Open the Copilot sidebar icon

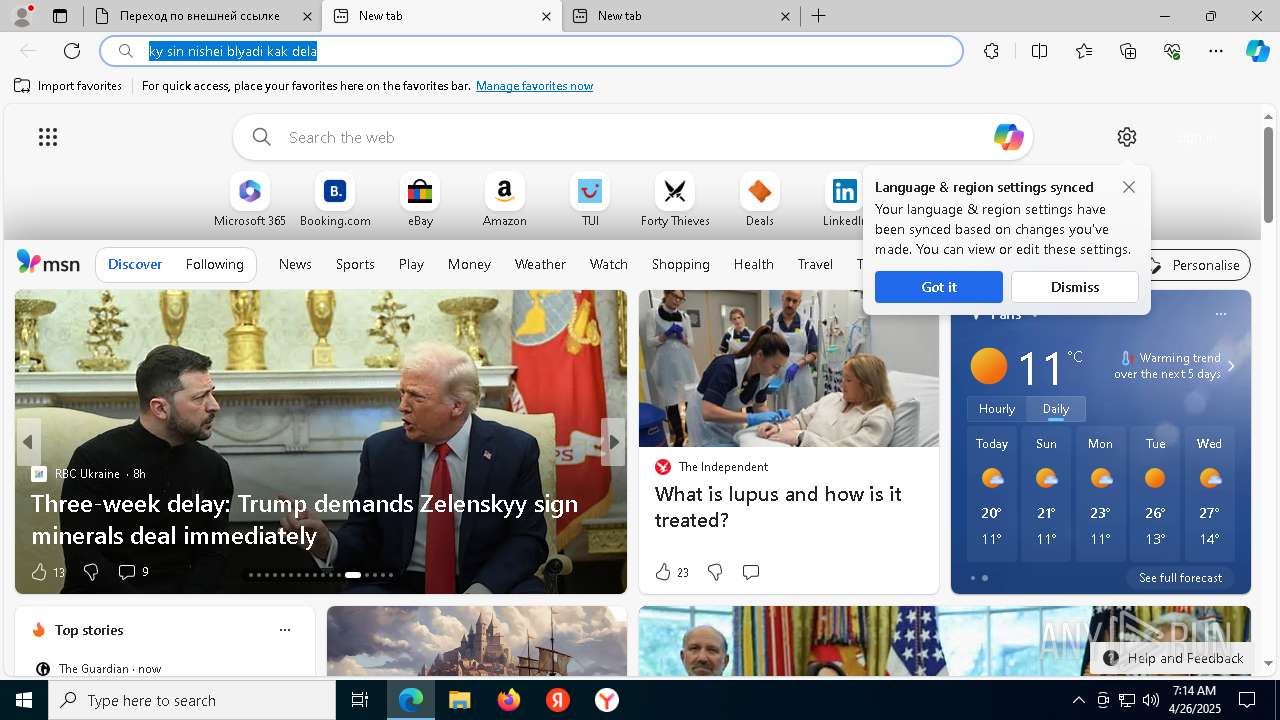pyautogui.click(x=1257, y=51)
